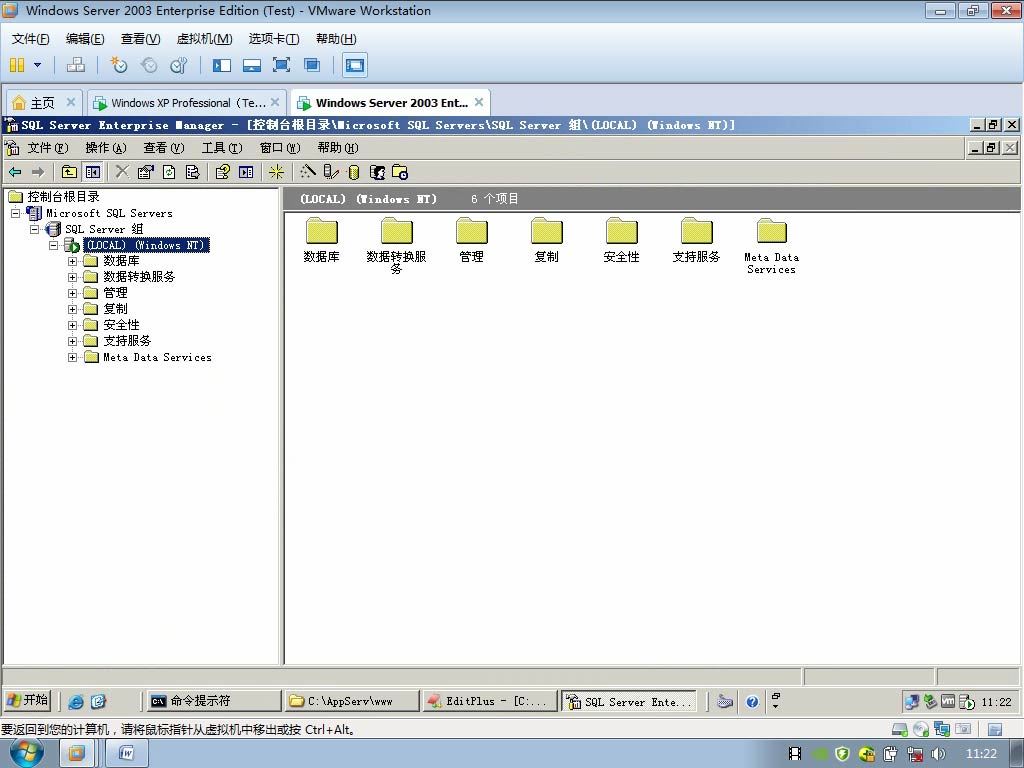This screenshot has width=1024, height=768.
Task: Expand the 数据库 tree node
Action: [72, 261]
